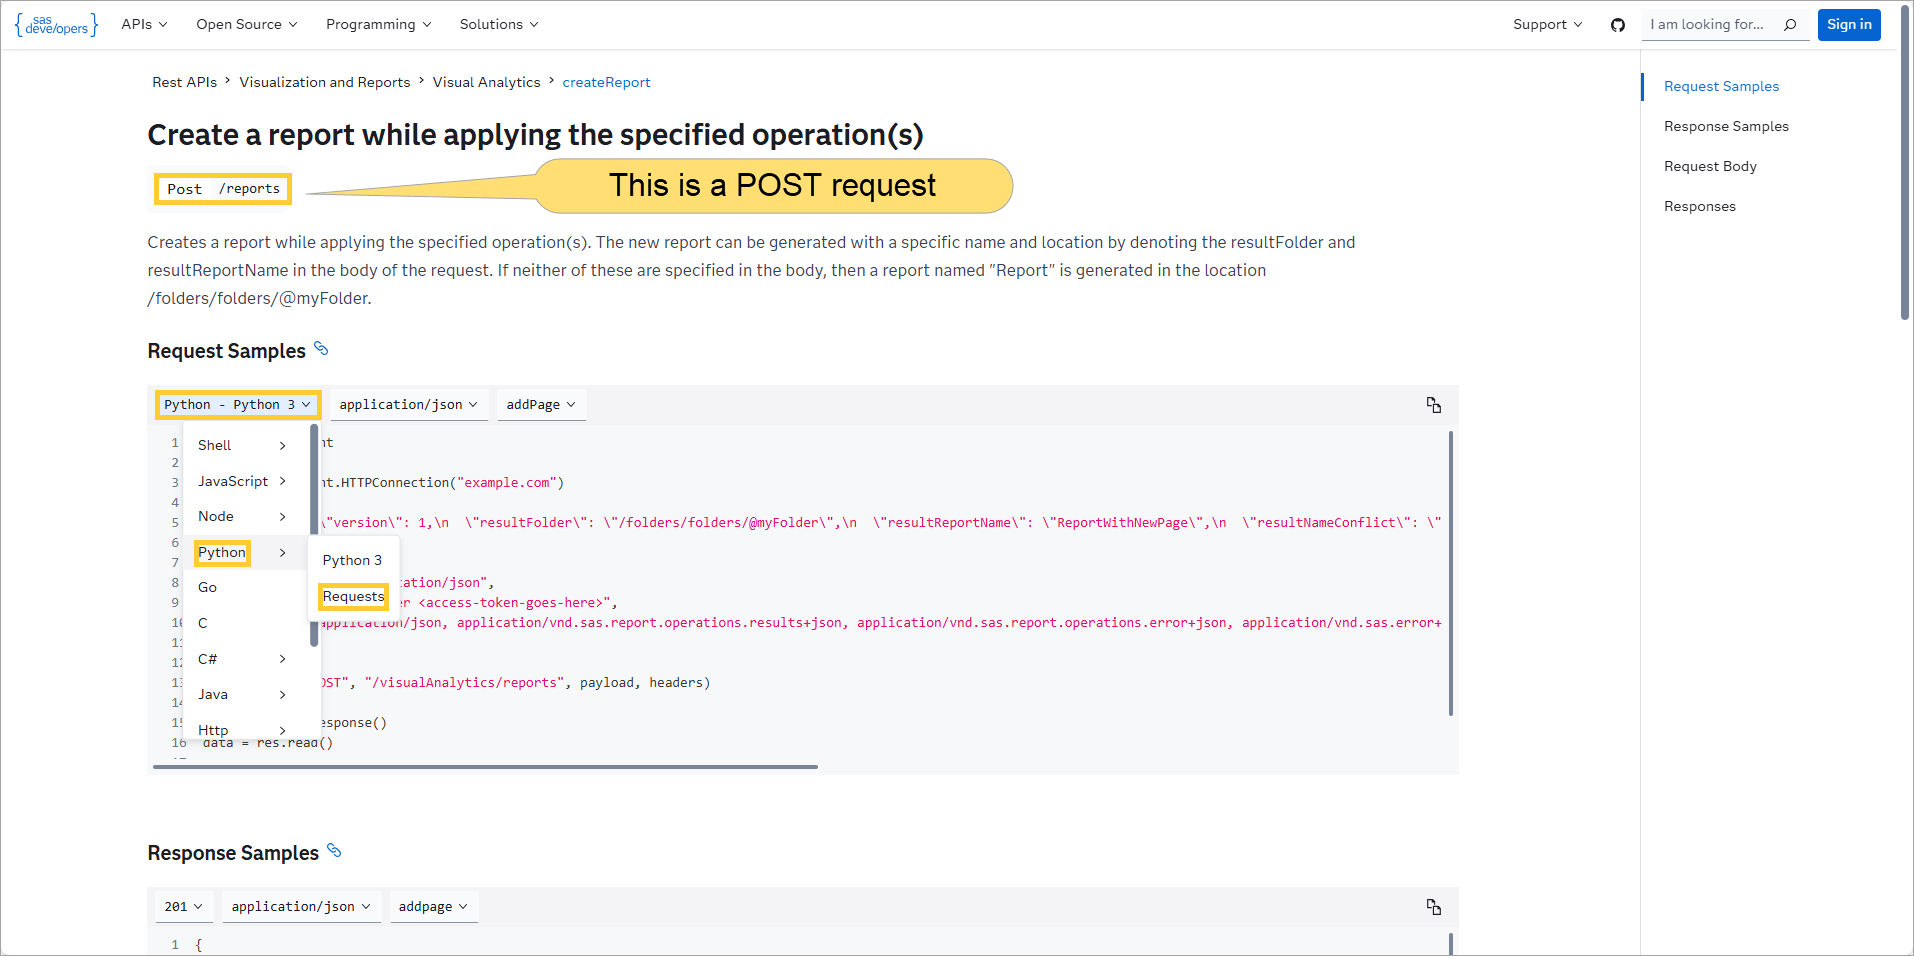Open the Python - Python 3 language dropdown
Screen dimensions: 1914x956
(237, 405)
